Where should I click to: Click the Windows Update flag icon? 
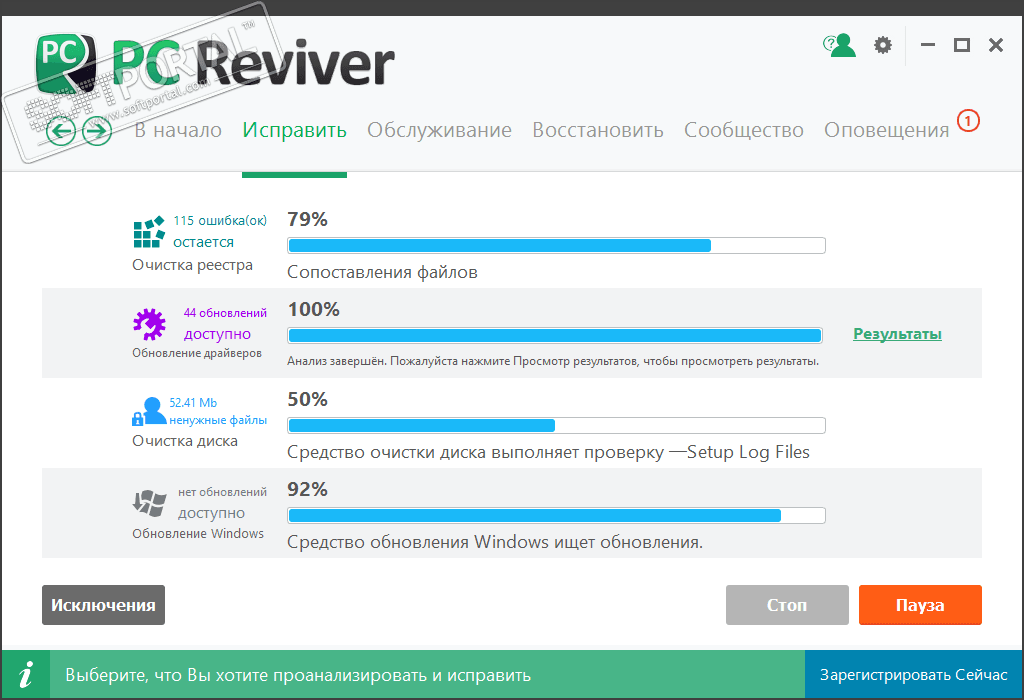[150, 503]
